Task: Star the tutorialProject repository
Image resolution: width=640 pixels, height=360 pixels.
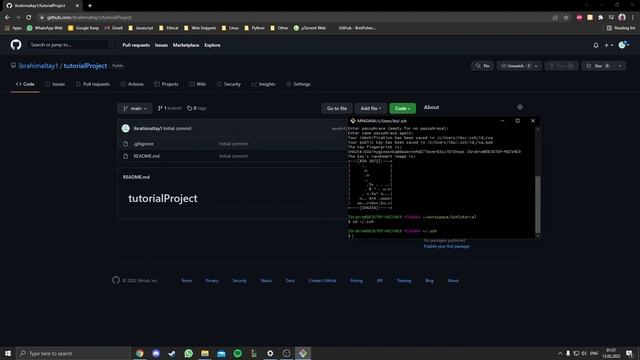Action: coord(598,66)
